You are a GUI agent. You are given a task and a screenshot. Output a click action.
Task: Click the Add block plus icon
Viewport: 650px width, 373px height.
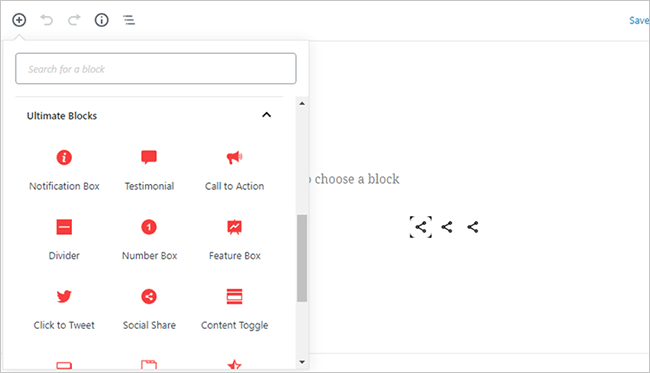19,20
